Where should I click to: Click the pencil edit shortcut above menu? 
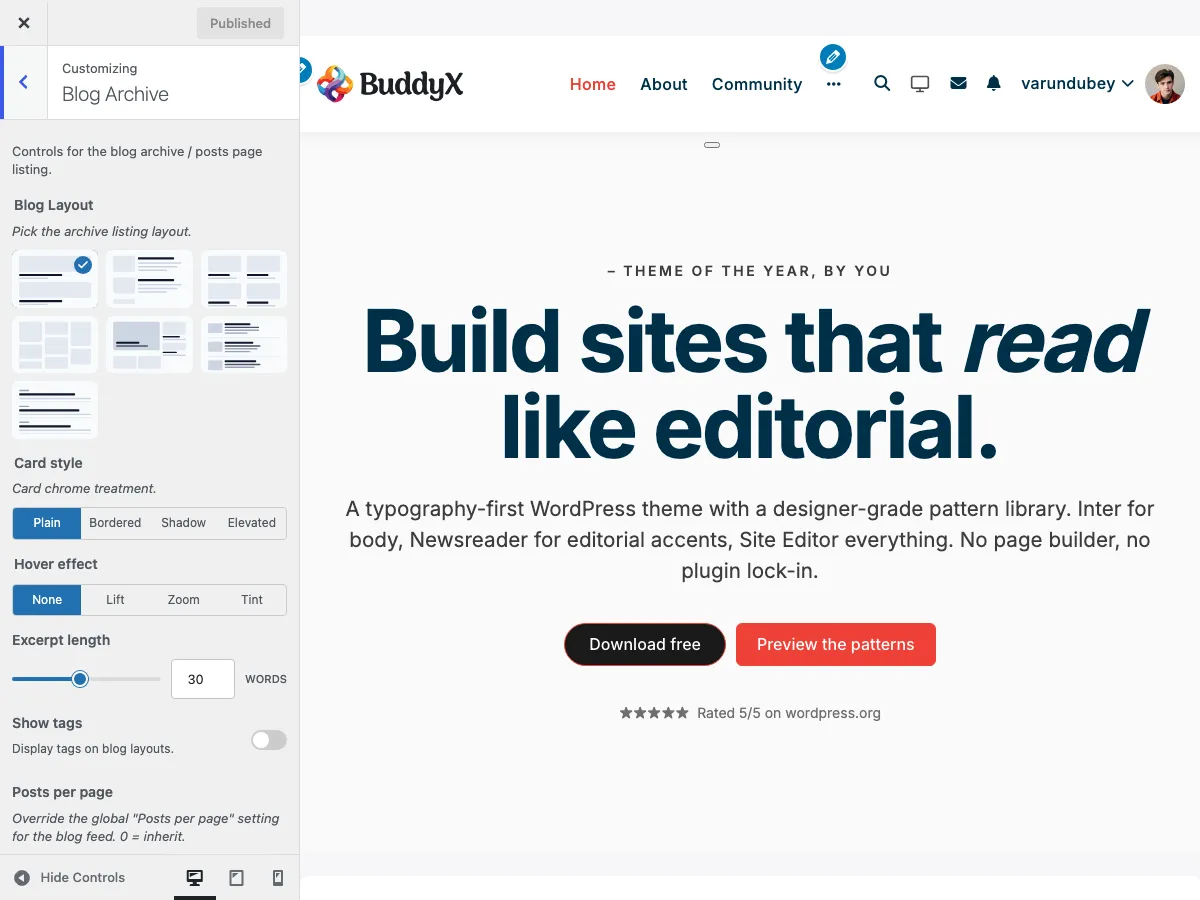pos(832,57)
